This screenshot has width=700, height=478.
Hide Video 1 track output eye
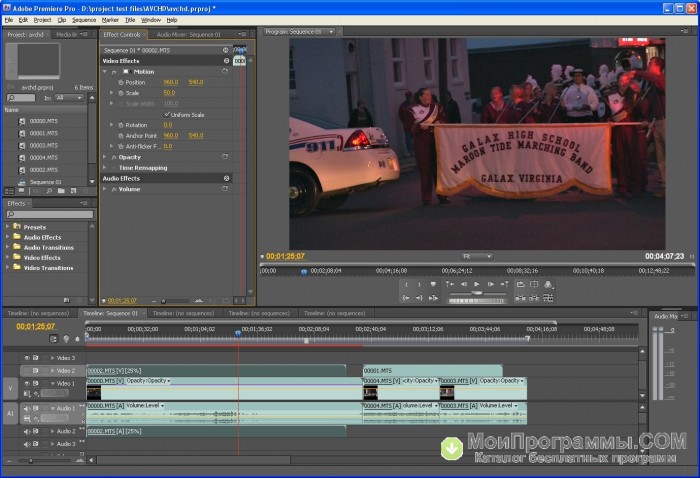27,383
